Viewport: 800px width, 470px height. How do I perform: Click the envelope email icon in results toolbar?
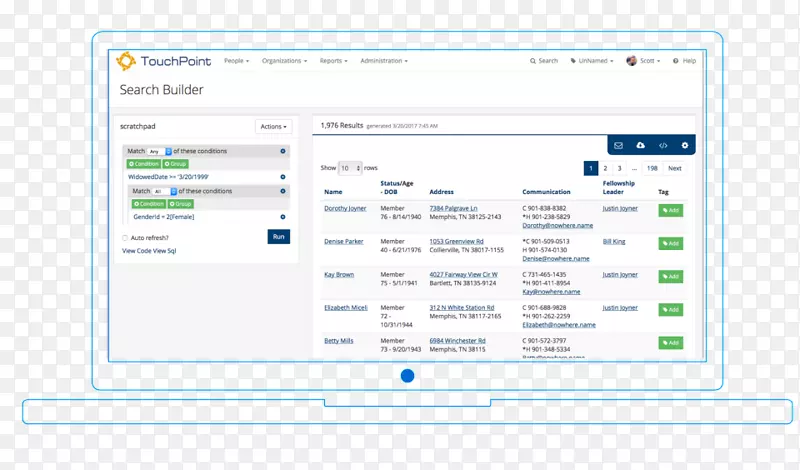pos(618,146)
